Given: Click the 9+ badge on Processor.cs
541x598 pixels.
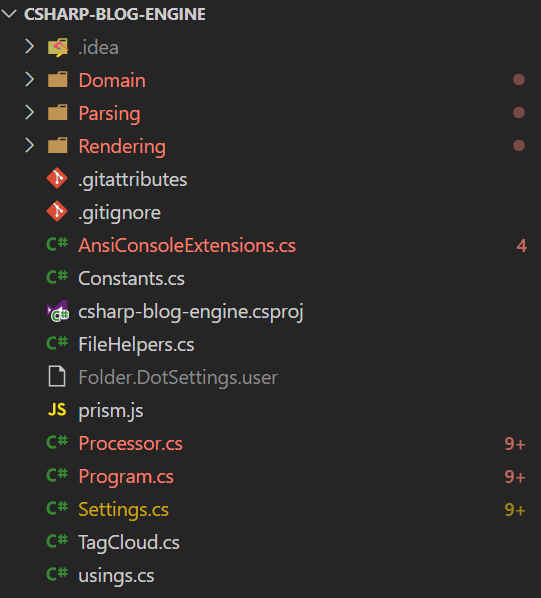Looking at the screenshot, I should (515, 444).
